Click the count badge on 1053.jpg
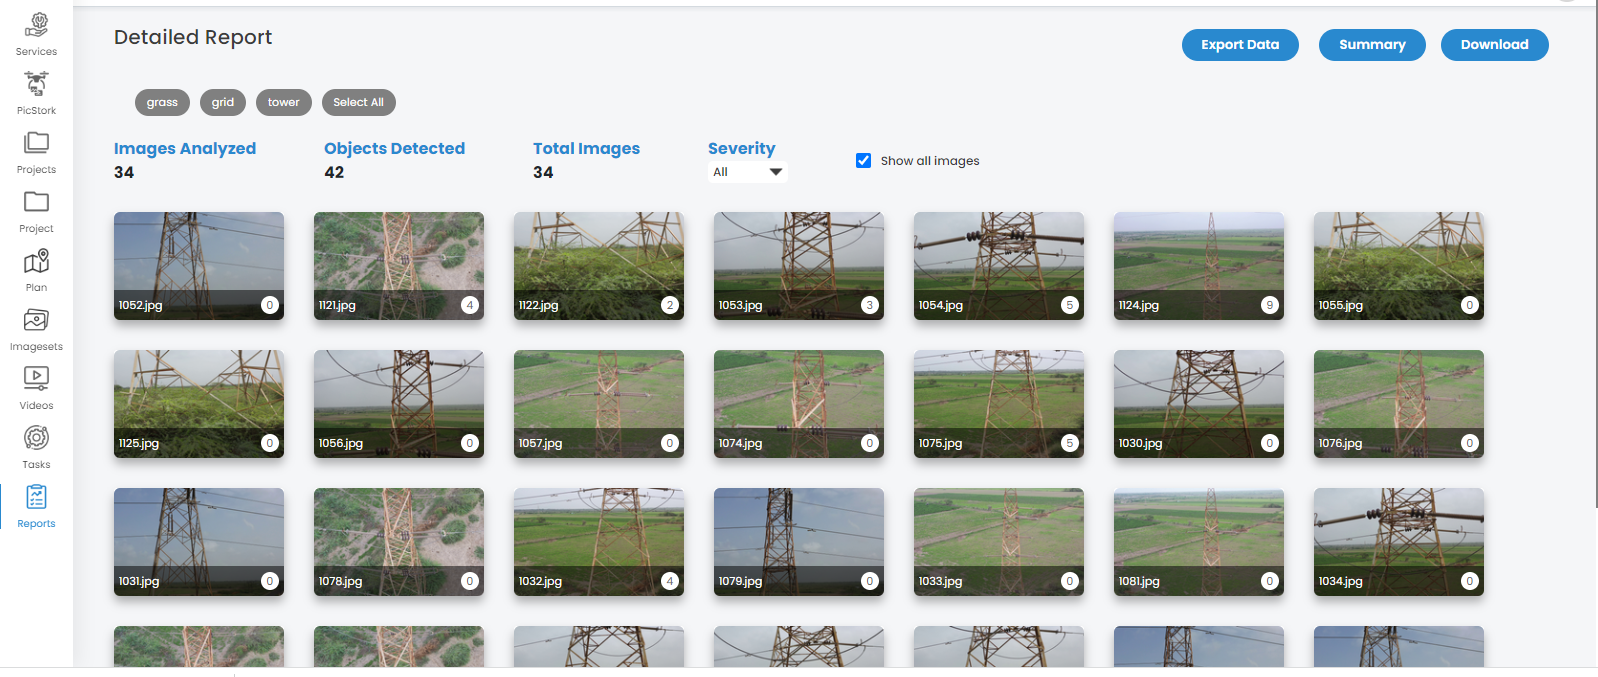This screenshot has height=677, width=1598. coord(870,305)
